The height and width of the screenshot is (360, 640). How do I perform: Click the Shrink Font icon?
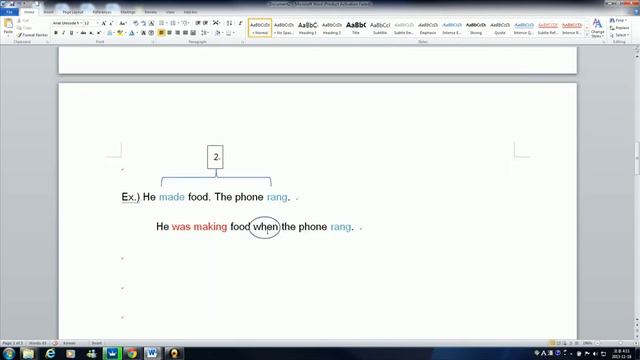tap(111, 23)
